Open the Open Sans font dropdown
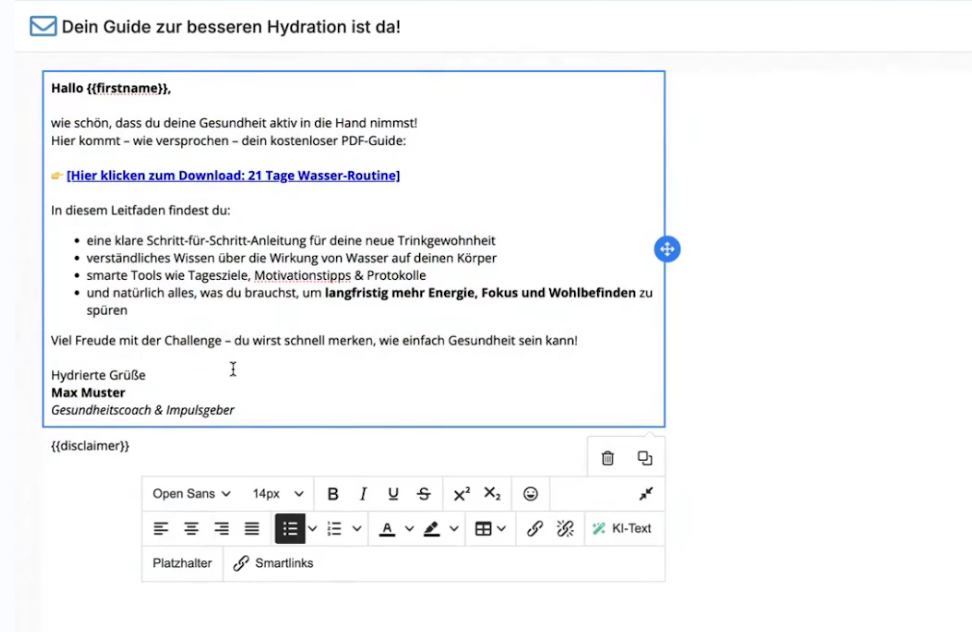Screen dimensions: 972x632 [192, 494]
